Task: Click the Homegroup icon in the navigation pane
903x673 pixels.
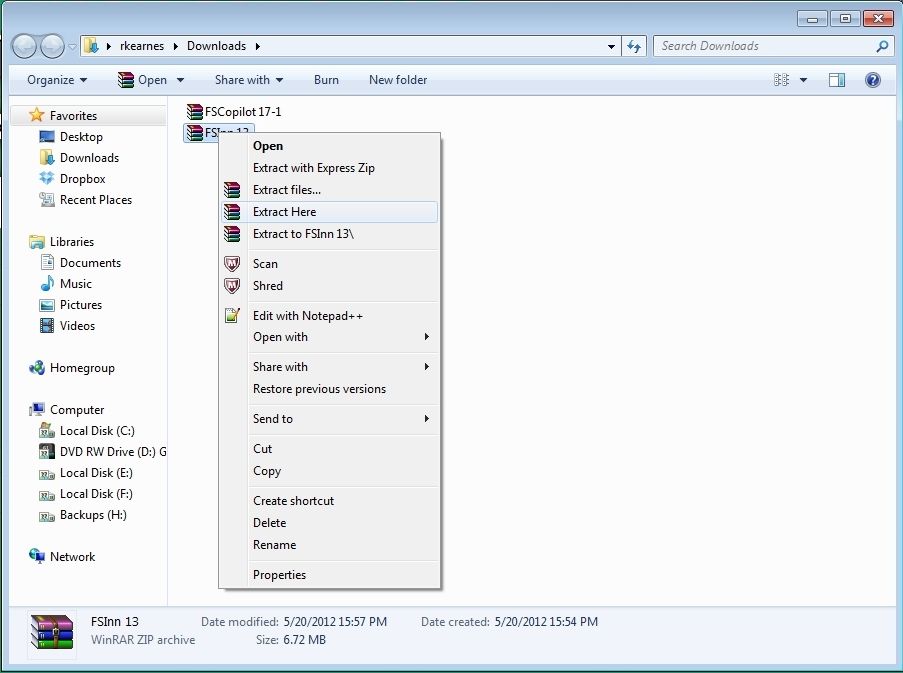Action: click(37, 367)
